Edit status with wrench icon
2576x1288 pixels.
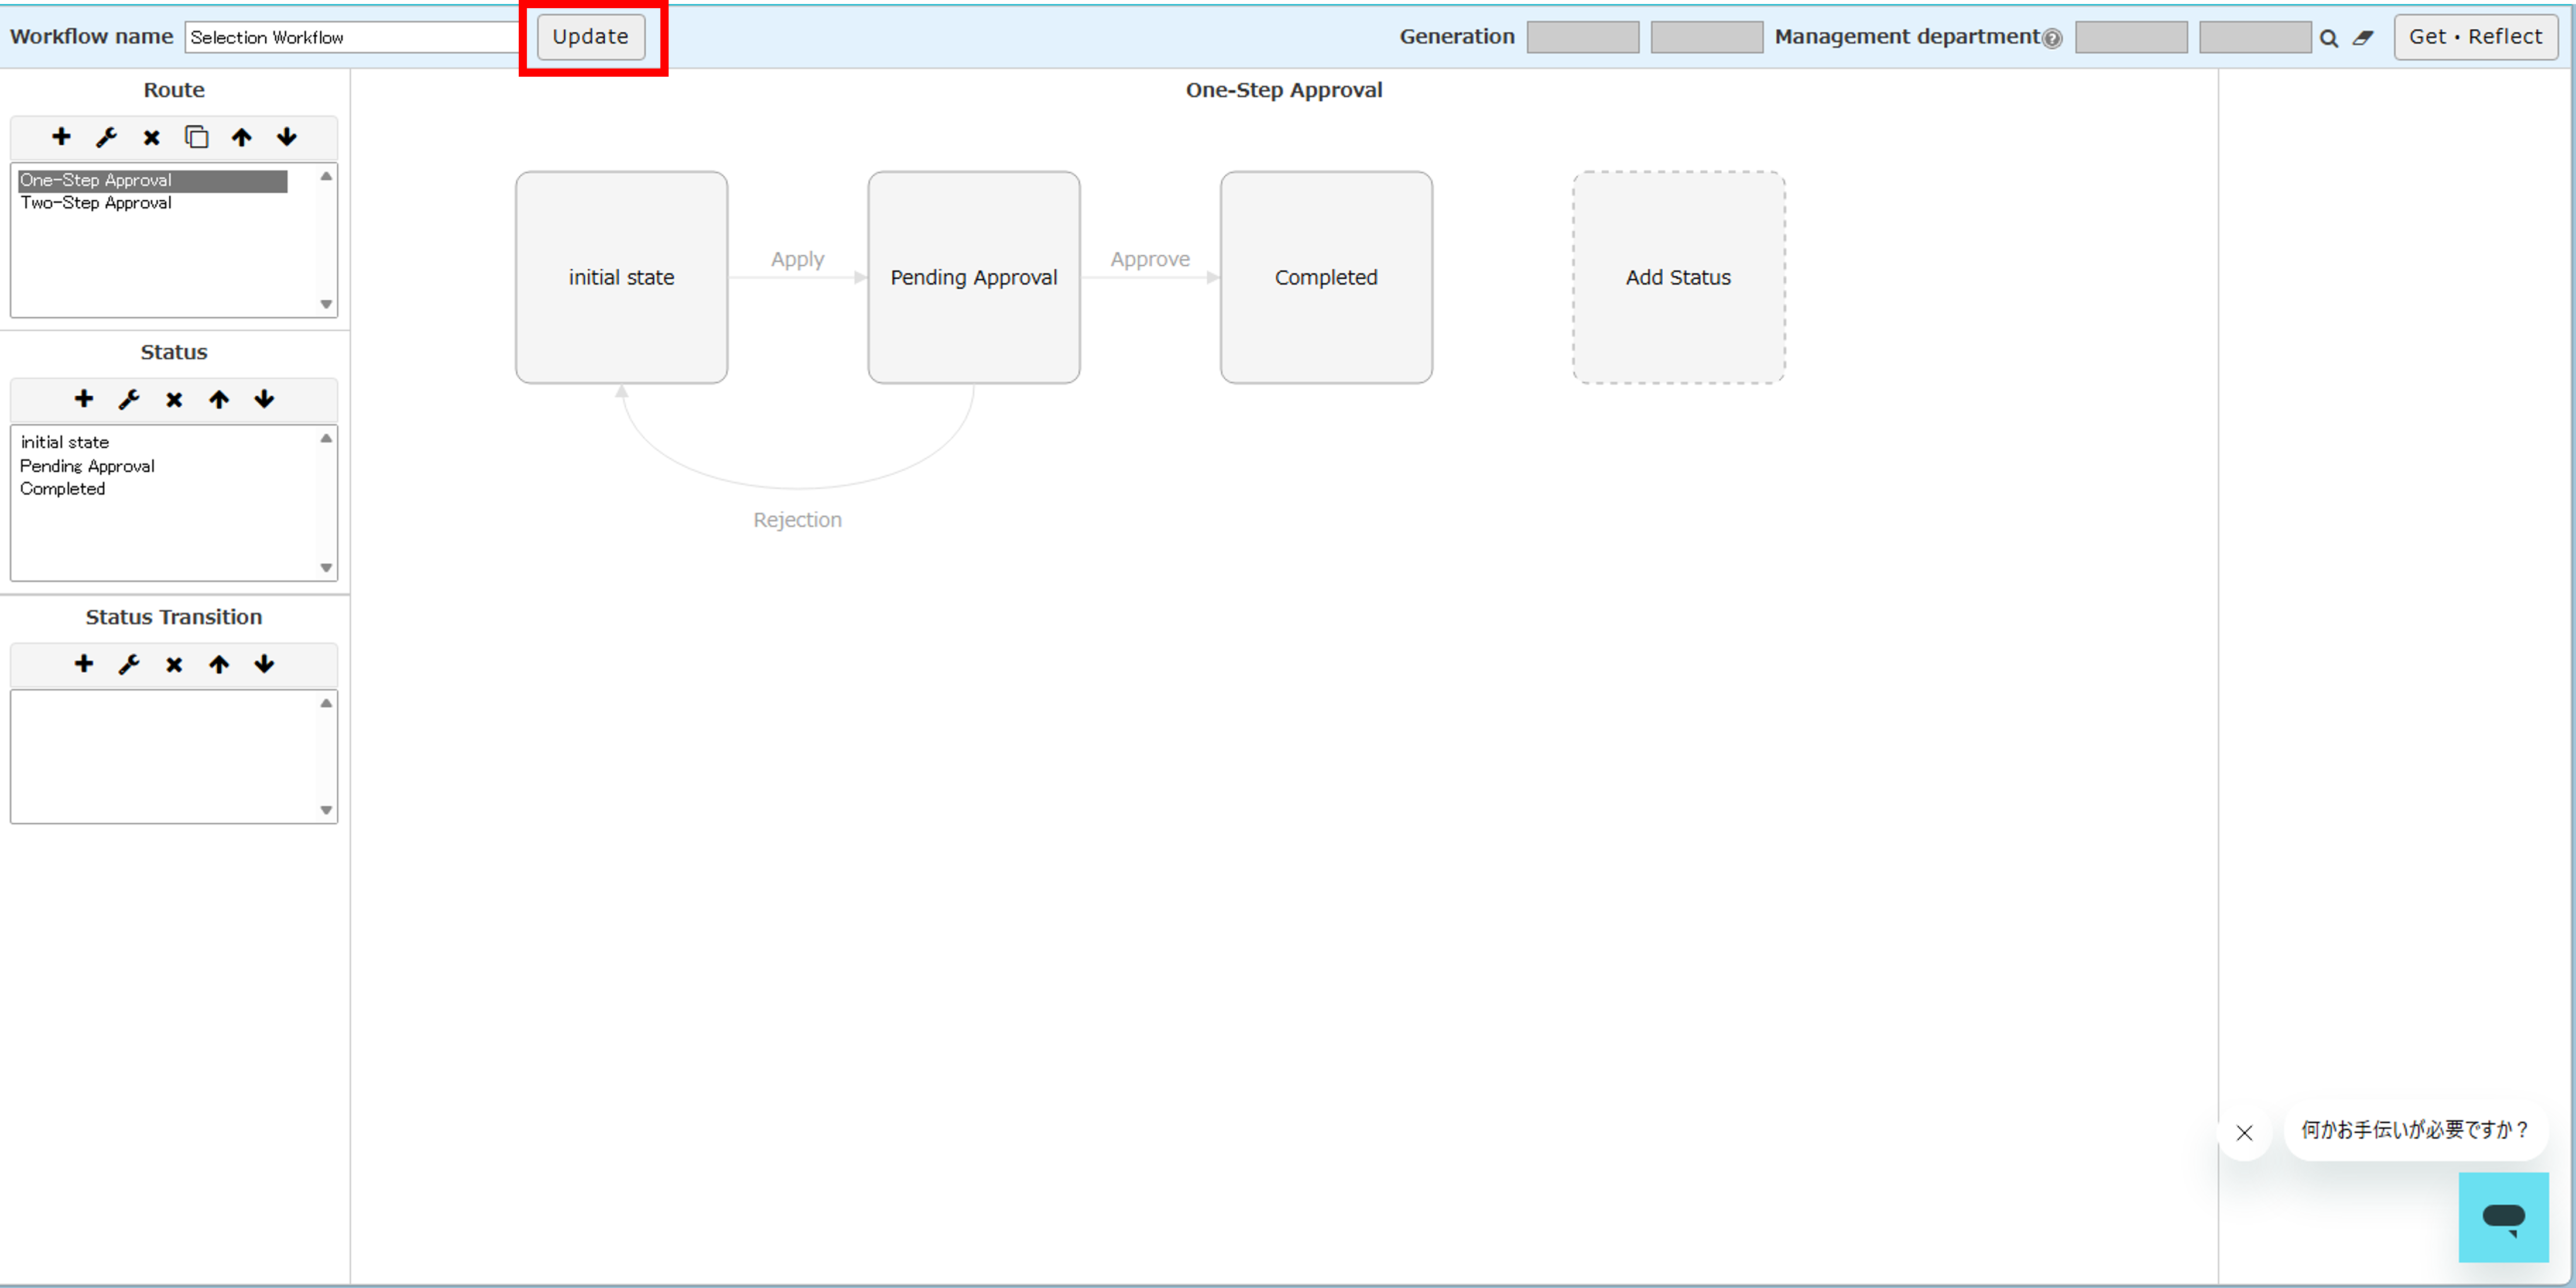(x=129, y=399)
